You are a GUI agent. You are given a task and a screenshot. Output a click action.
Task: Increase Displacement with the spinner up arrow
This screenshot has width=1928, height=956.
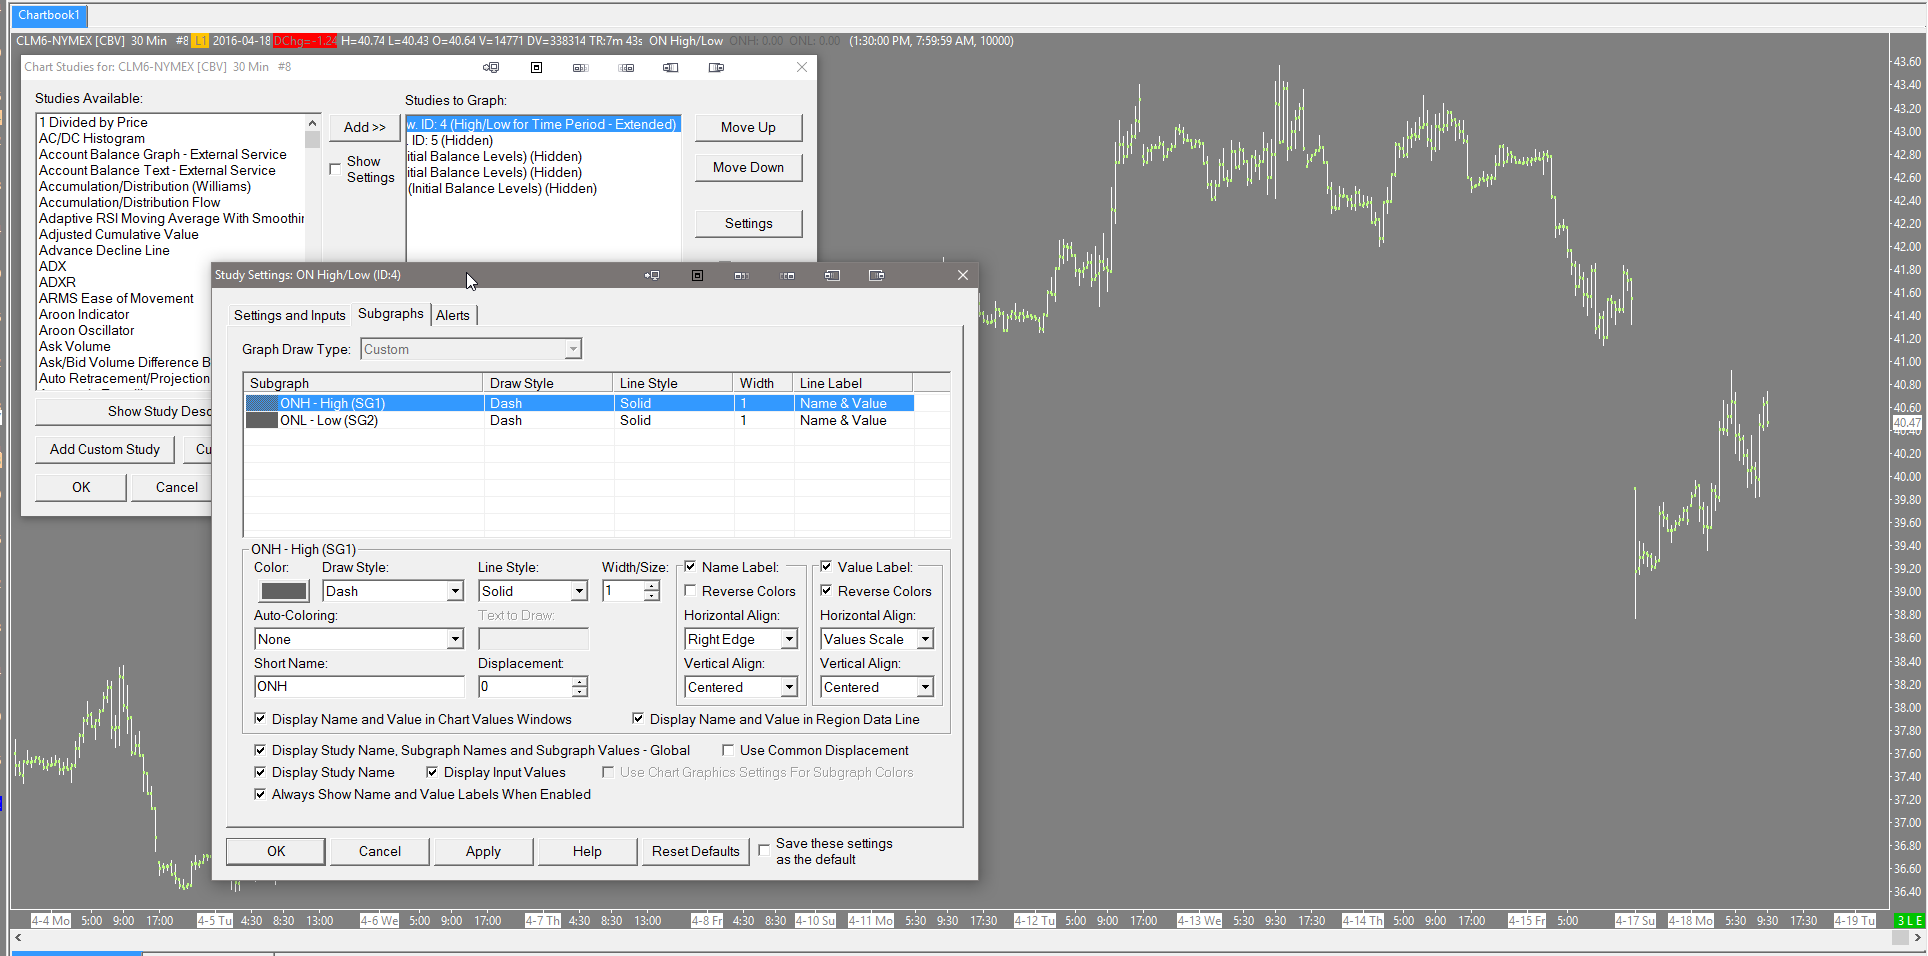click(580, 682)
